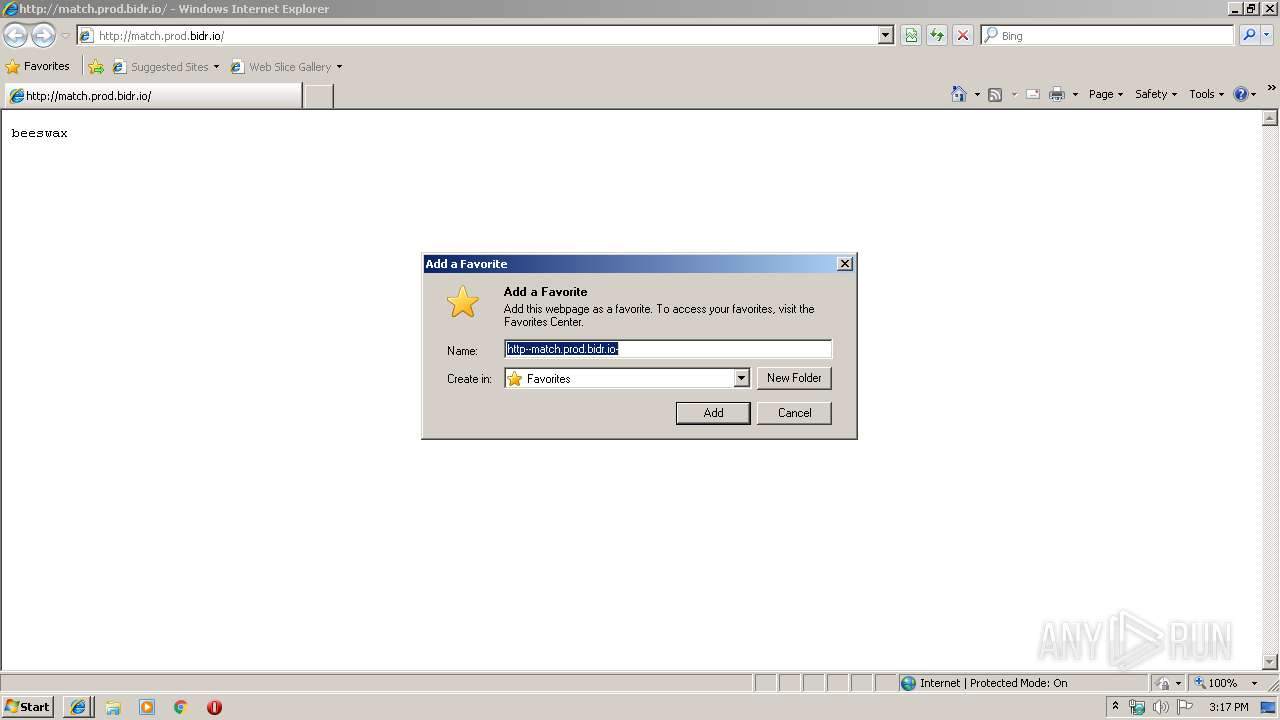Click in the Bing search field
Image resolution: width=1280 pixels, height=720 pixels.
point(1110,36)
